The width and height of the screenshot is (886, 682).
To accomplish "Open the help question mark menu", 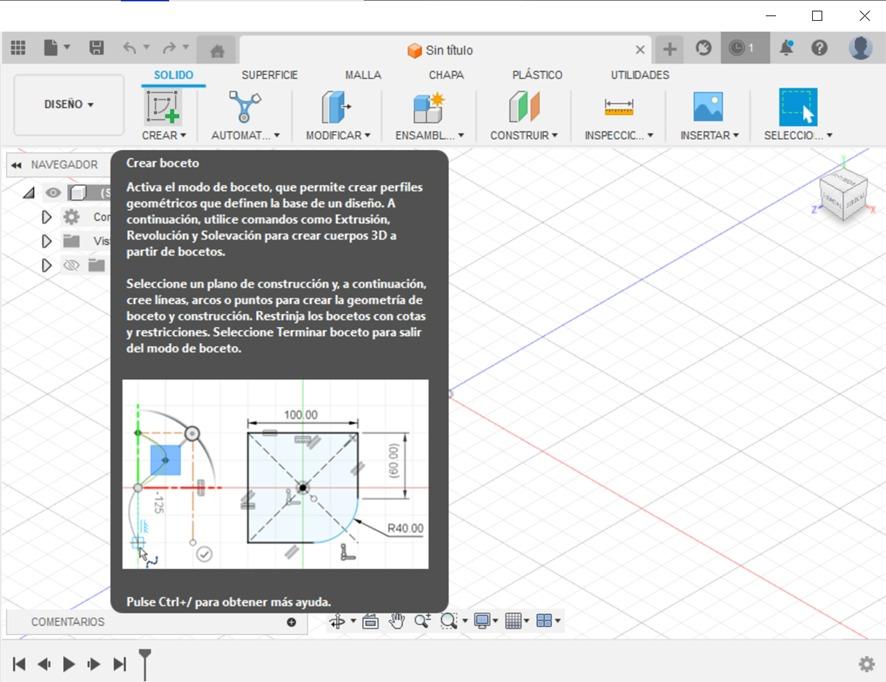I will 819,48.
